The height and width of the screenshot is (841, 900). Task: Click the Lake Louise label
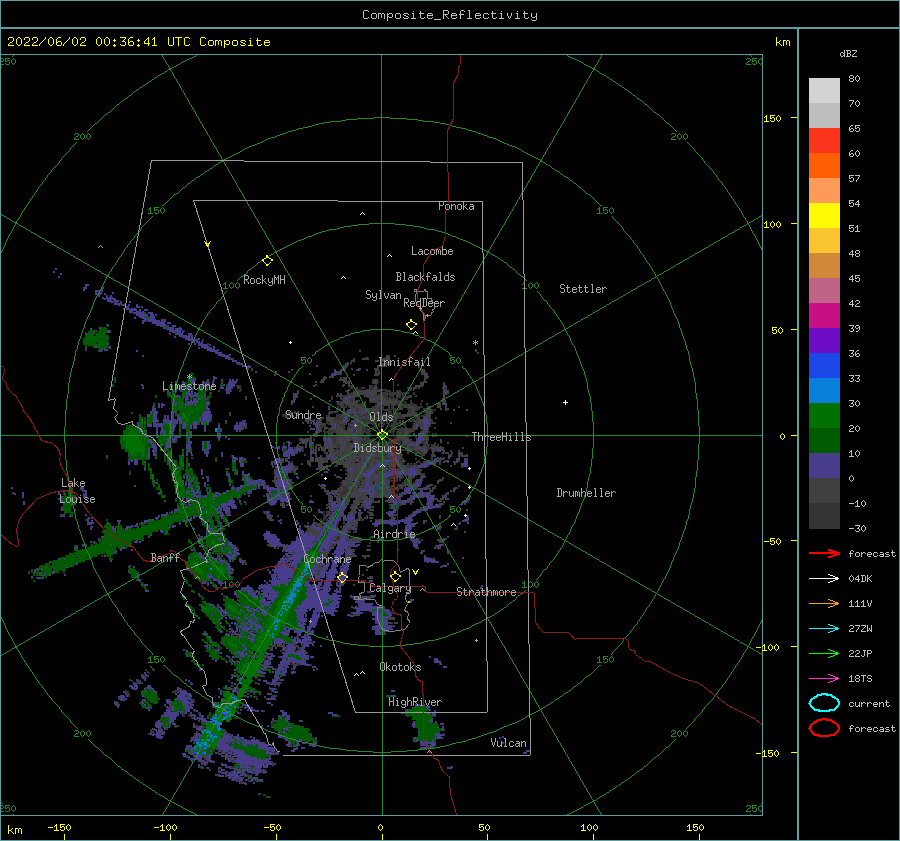[x=77, y=491]
